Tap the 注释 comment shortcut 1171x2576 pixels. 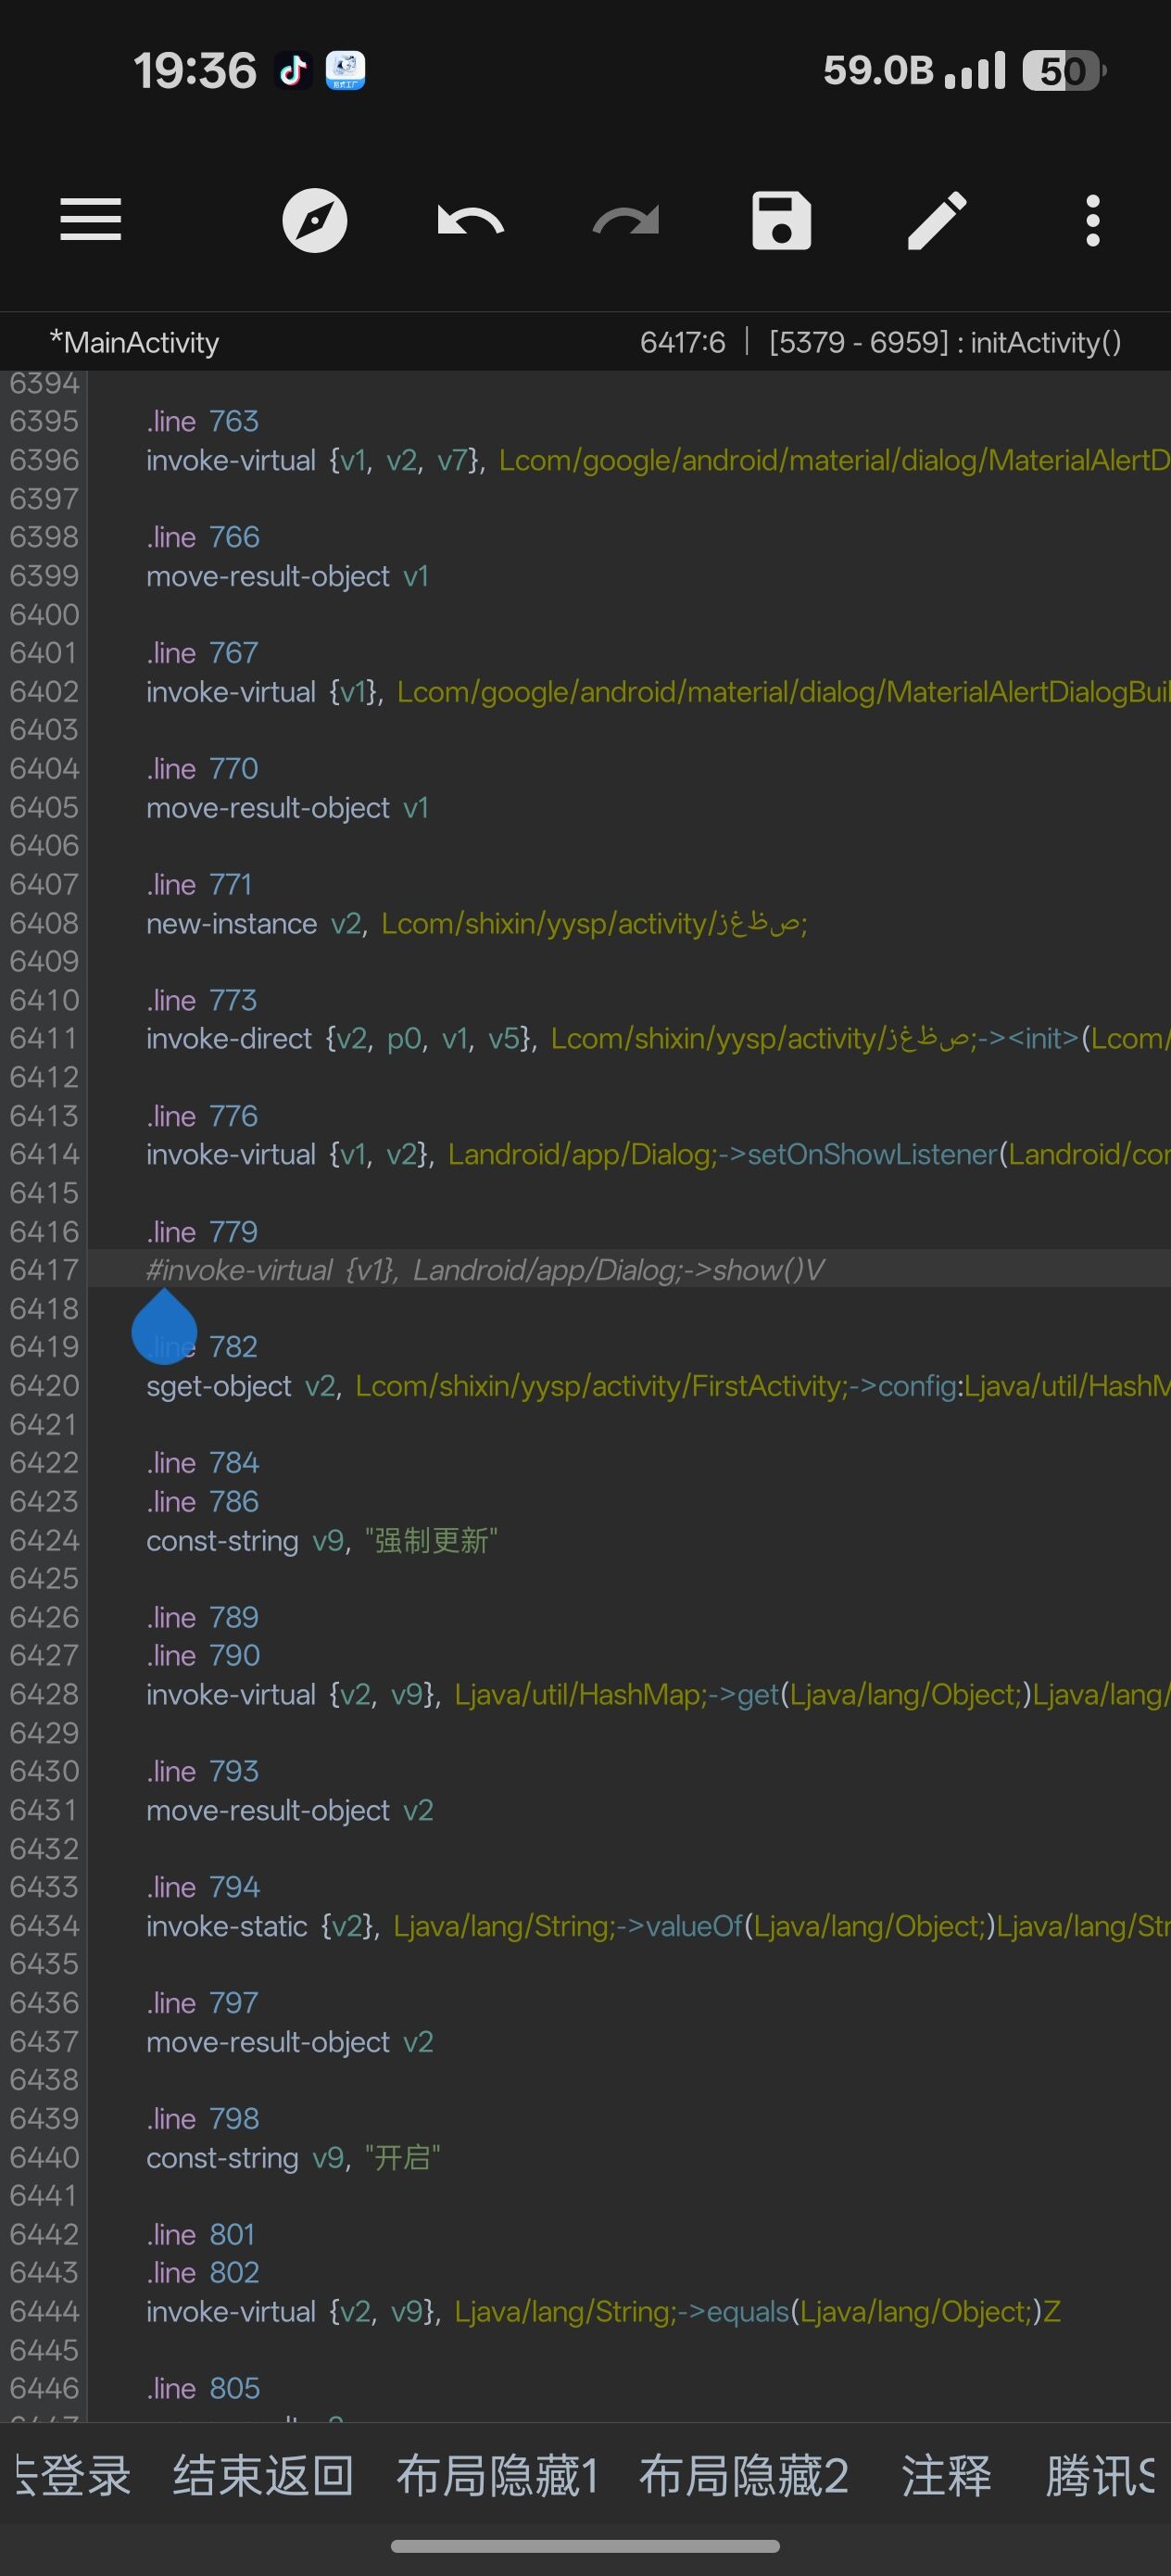946,2477
